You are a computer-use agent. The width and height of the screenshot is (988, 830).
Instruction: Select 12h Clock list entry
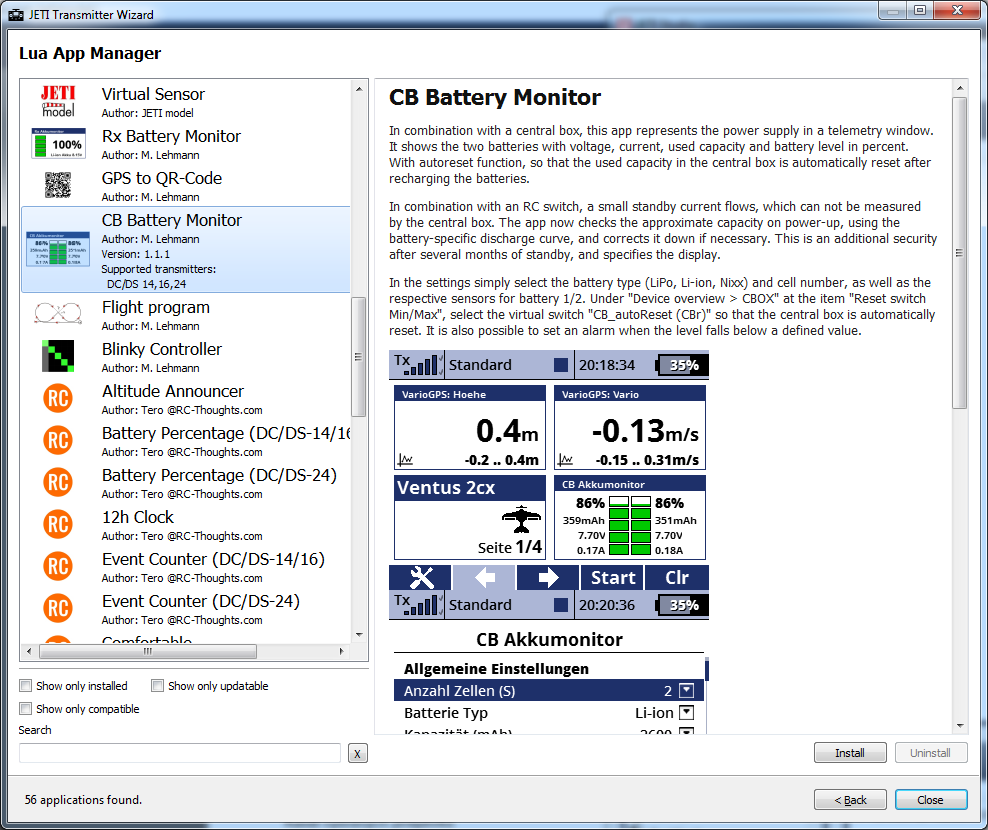[186, 524]
